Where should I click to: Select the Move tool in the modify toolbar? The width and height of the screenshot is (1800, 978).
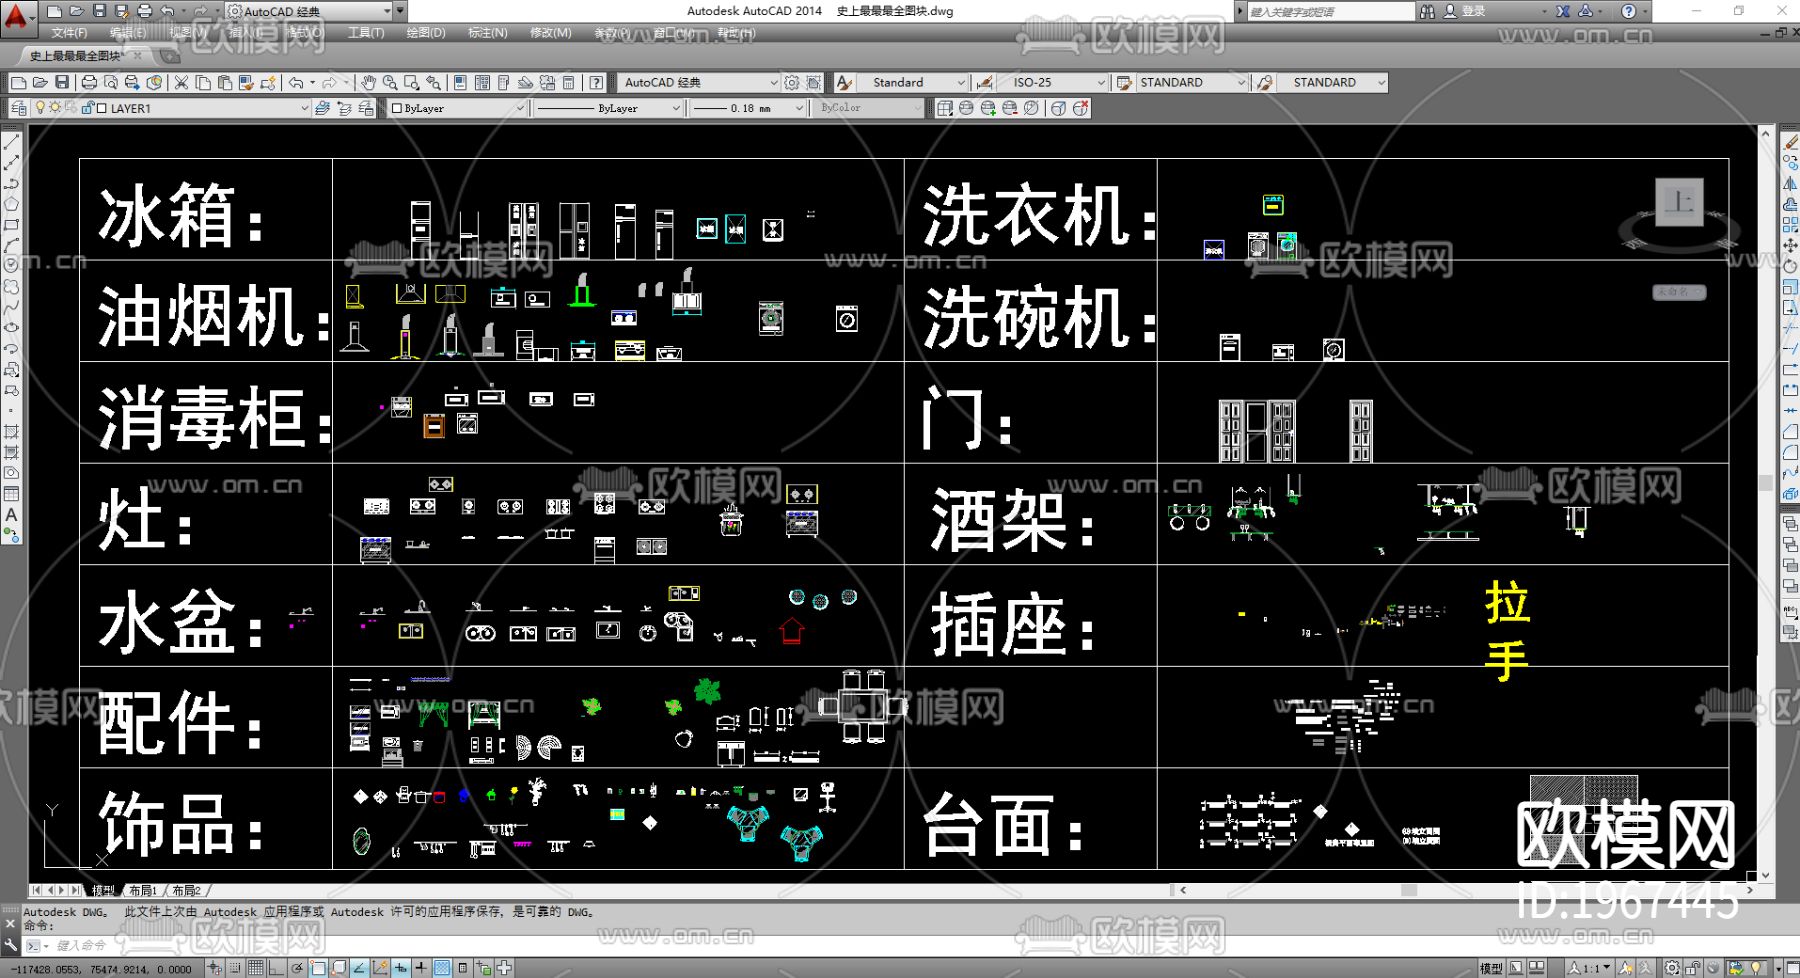click(x=1790, y=245)
